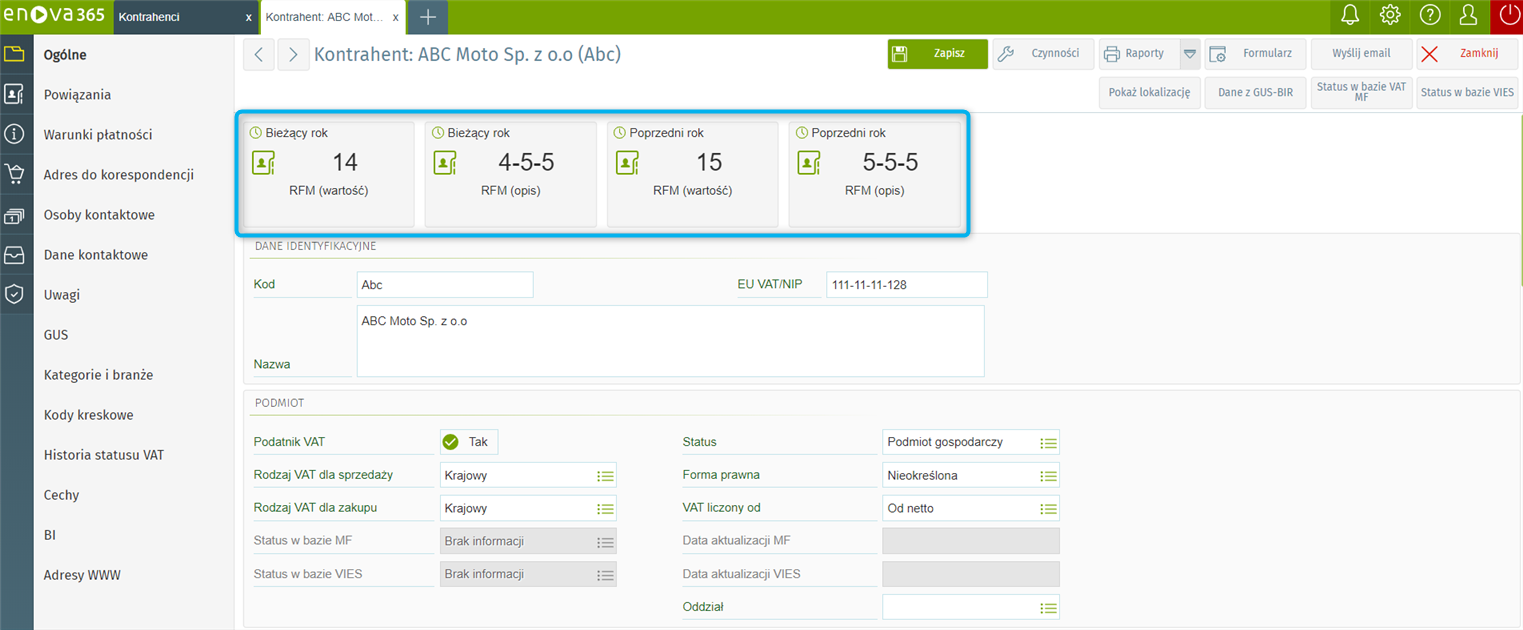The width and height of the screenshot is (1523, 630).
Task: Open the Rodzaj VAT dla sprzedaży dropdown
Action: pos(605,476)
